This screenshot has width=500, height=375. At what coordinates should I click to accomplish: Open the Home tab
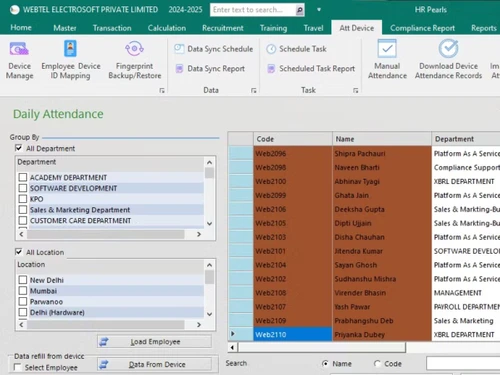(21, 28)
